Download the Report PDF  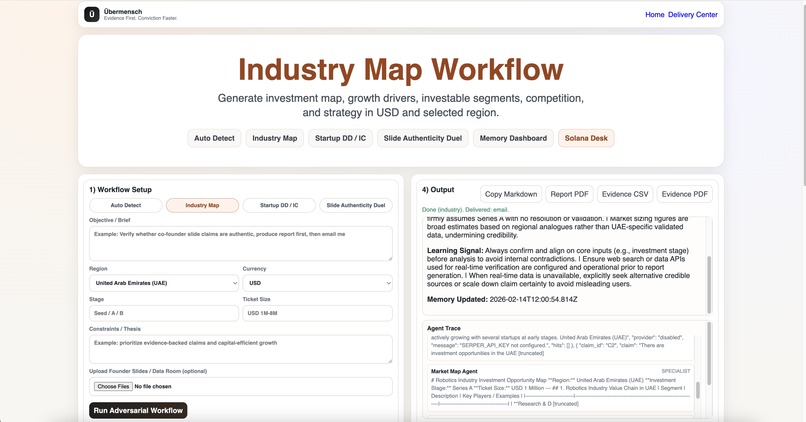pos(569,194)
